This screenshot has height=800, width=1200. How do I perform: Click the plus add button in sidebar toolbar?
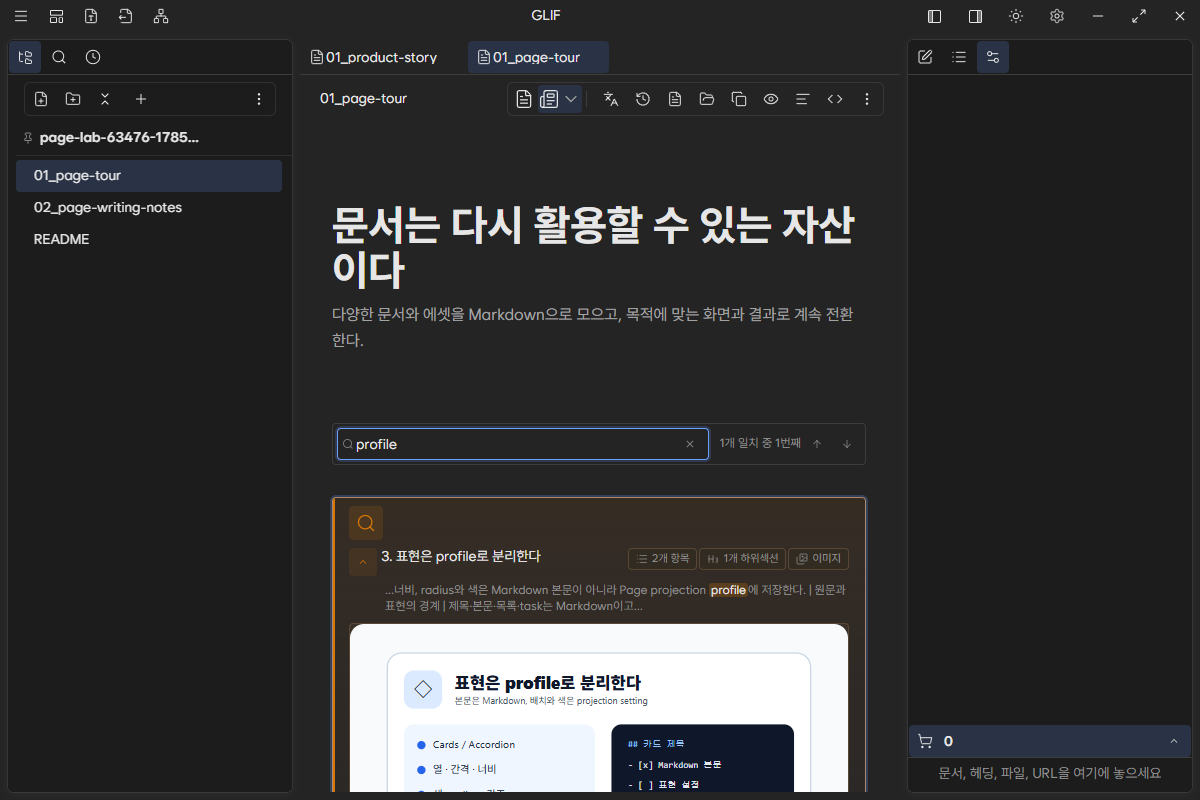141,99
